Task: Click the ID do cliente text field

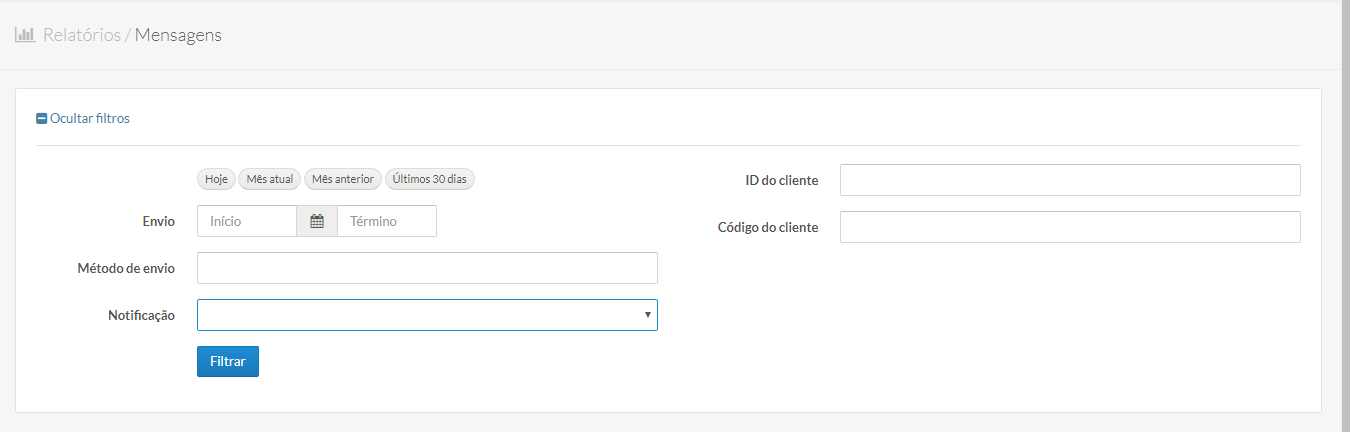Action: coord(1070,180)
